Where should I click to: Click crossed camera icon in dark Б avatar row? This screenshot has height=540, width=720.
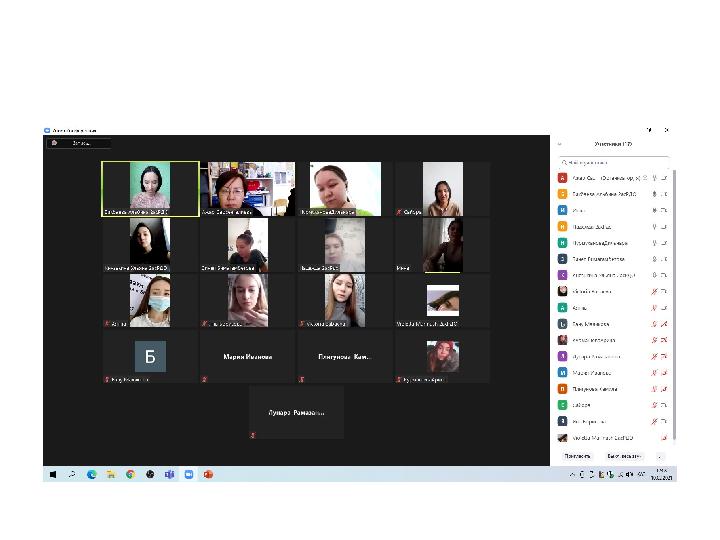coord(664,324)
